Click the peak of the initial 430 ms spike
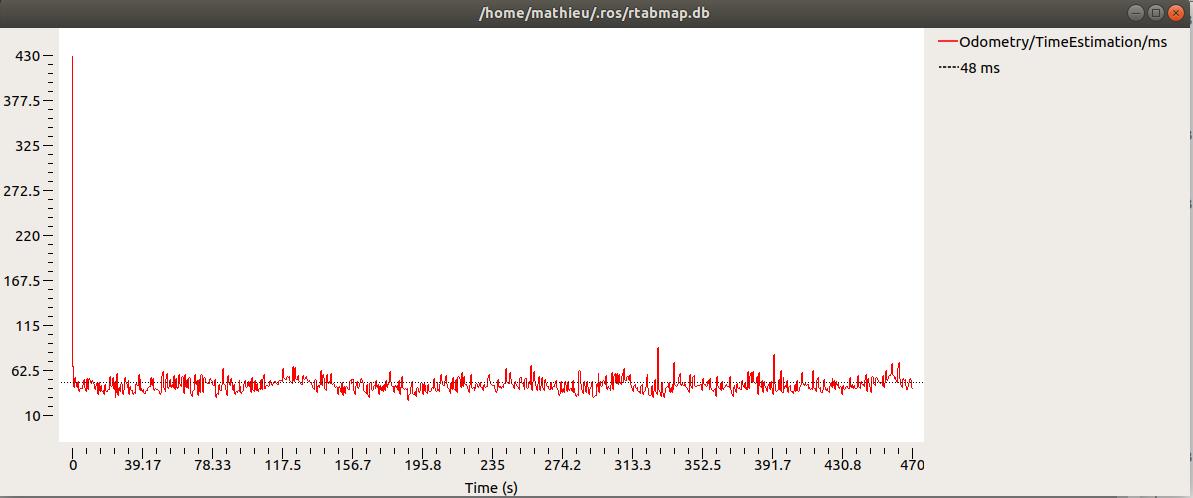Viewport: 1193px width, 498px height. point(73,58)
